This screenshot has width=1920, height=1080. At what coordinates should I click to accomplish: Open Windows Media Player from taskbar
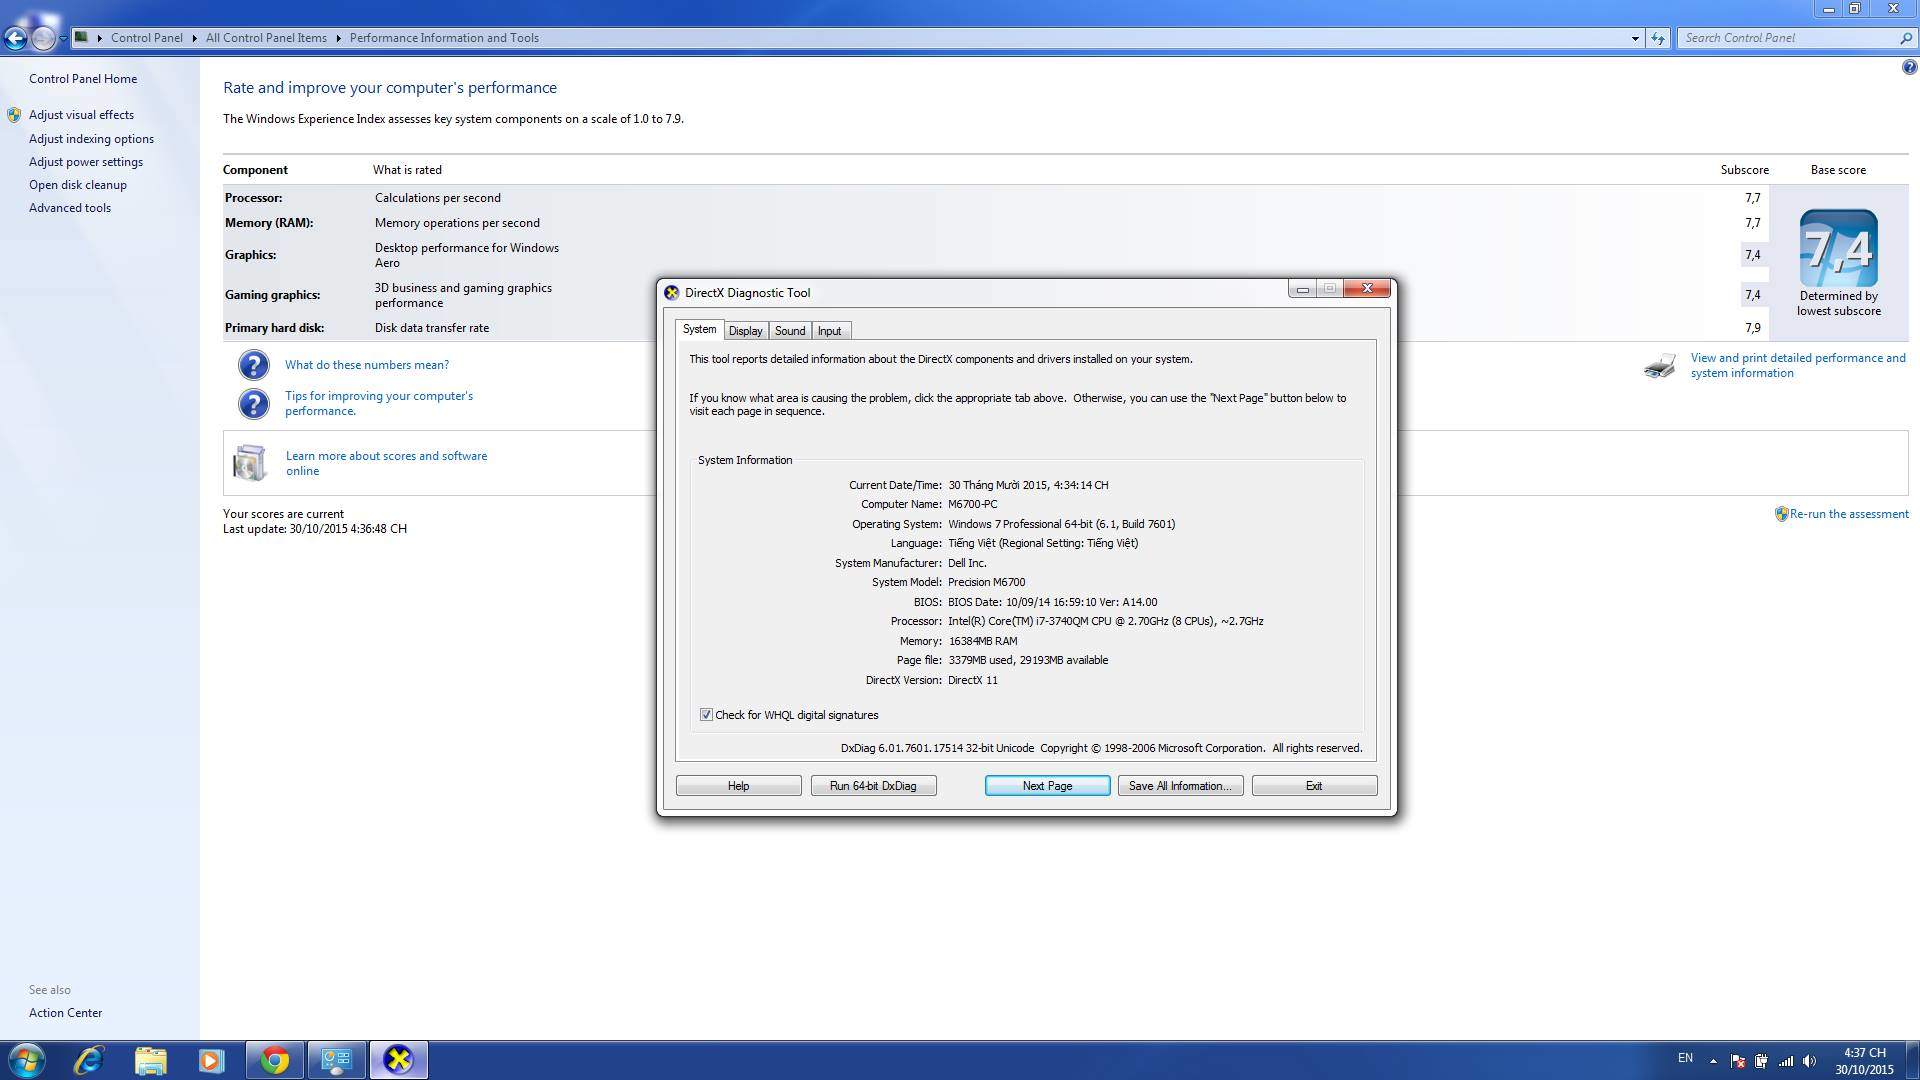[211, 1060]
